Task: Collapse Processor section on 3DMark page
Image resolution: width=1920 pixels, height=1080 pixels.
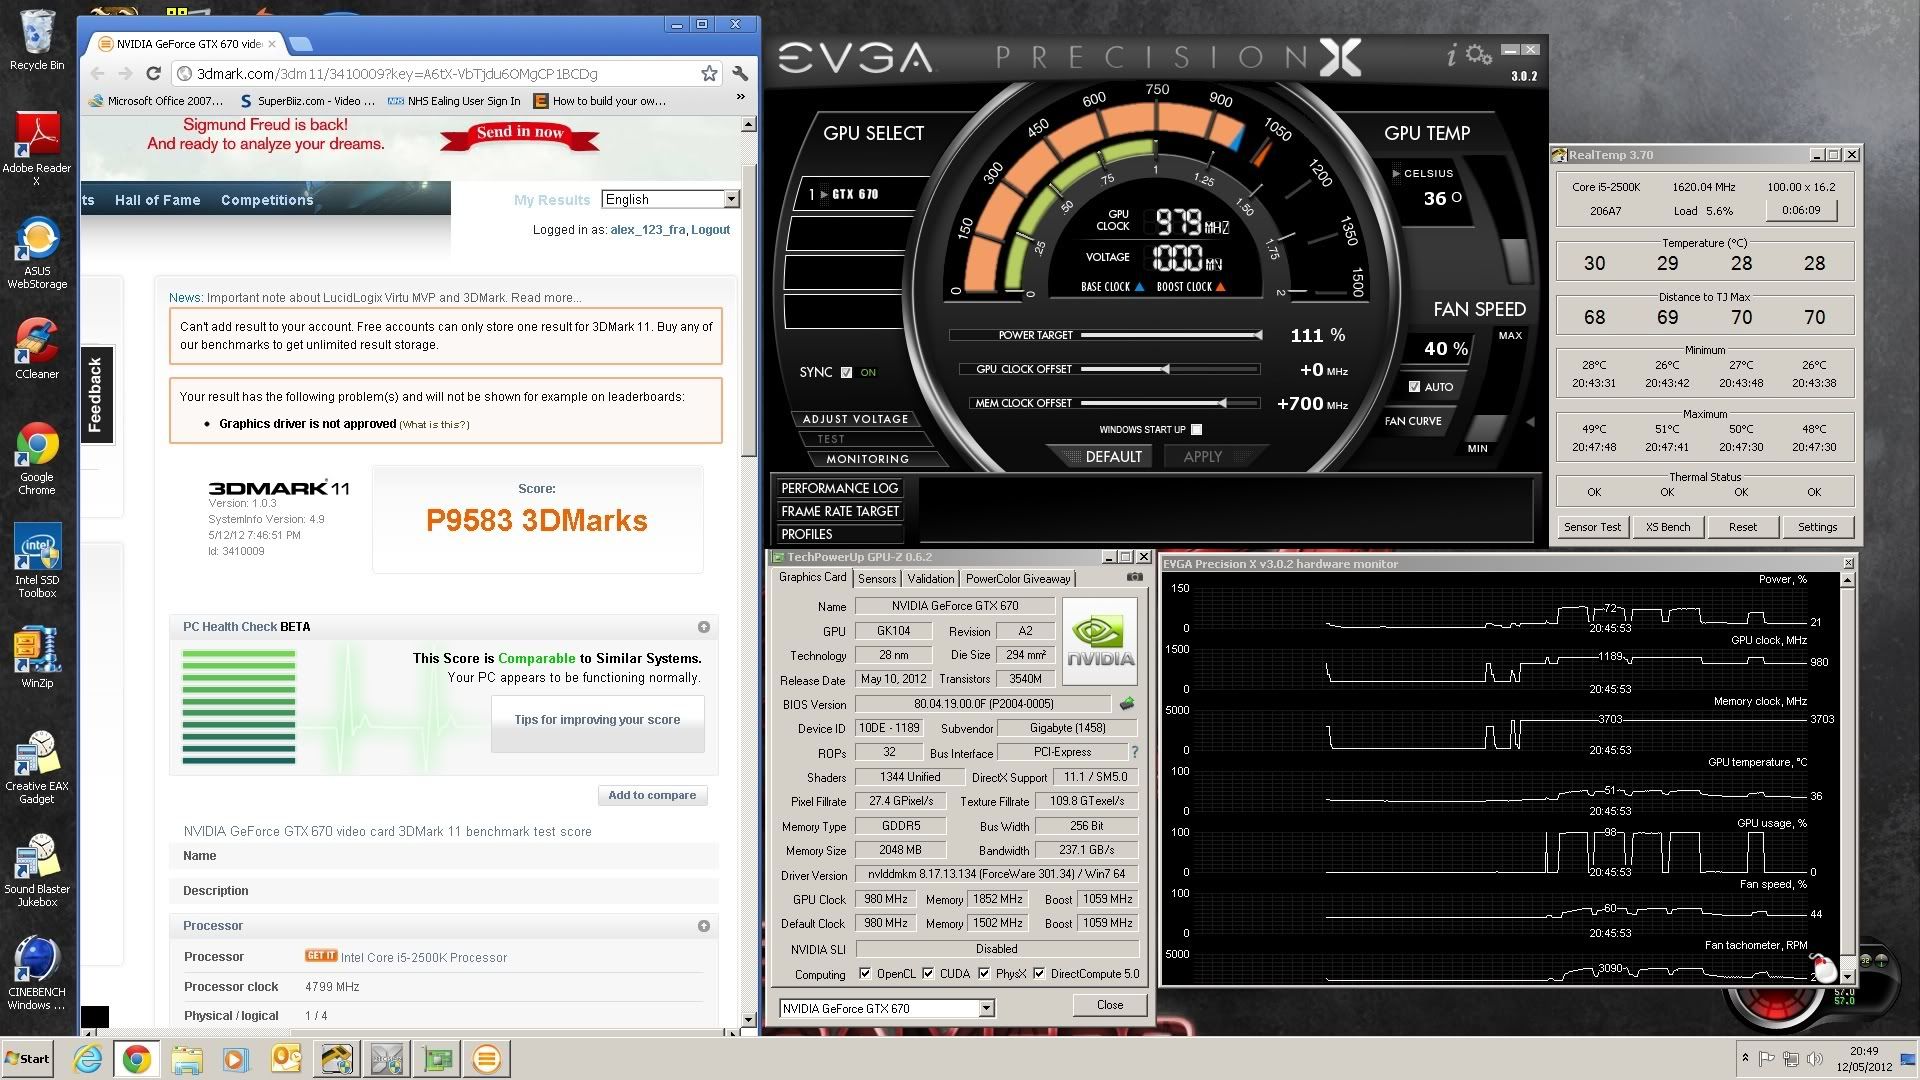Action: point(704,926)
